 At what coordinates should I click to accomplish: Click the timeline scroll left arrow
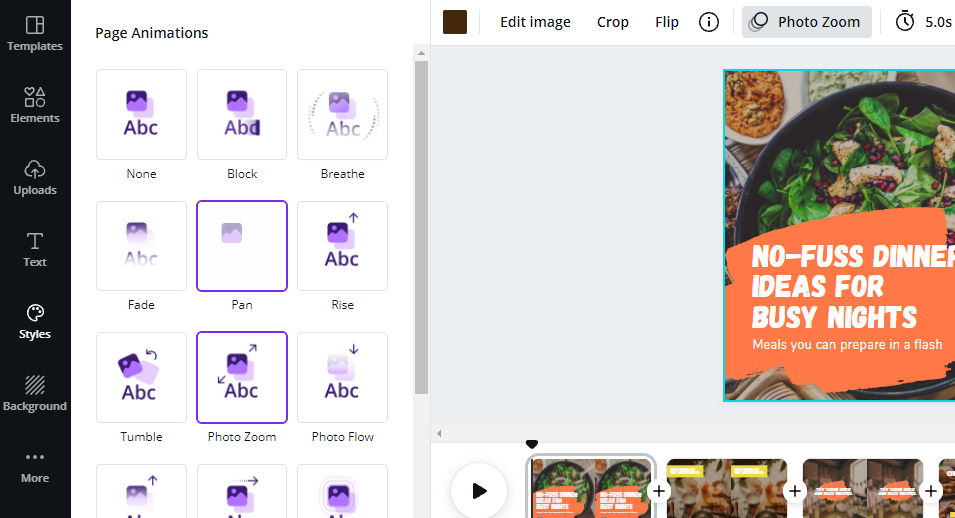[x=439, y=434]
